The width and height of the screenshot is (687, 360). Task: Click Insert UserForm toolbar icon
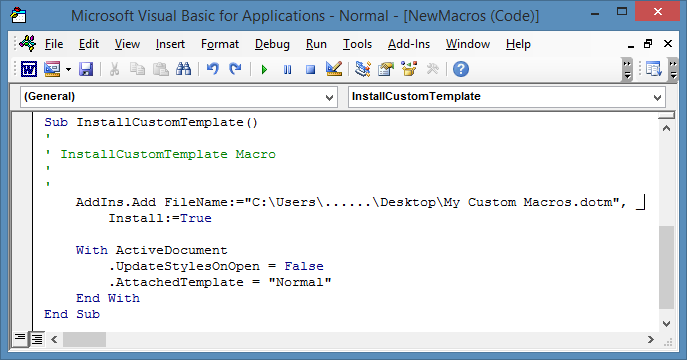pos(53,69)
